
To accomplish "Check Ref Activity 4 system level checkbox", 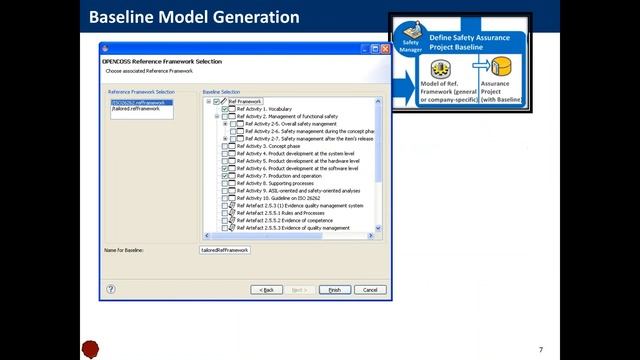I will point(224,153).
